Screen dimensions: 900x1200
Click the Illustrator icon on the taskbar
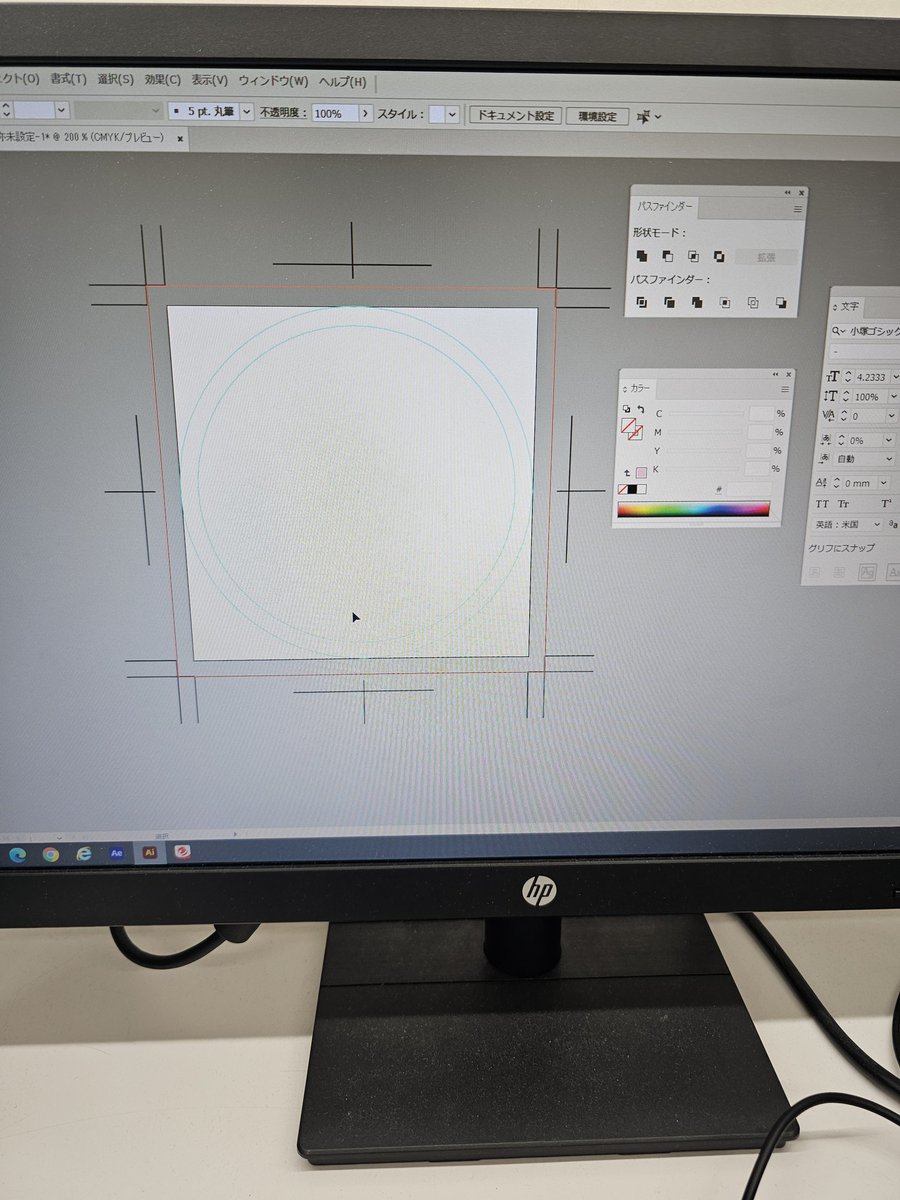coord(149,853)
